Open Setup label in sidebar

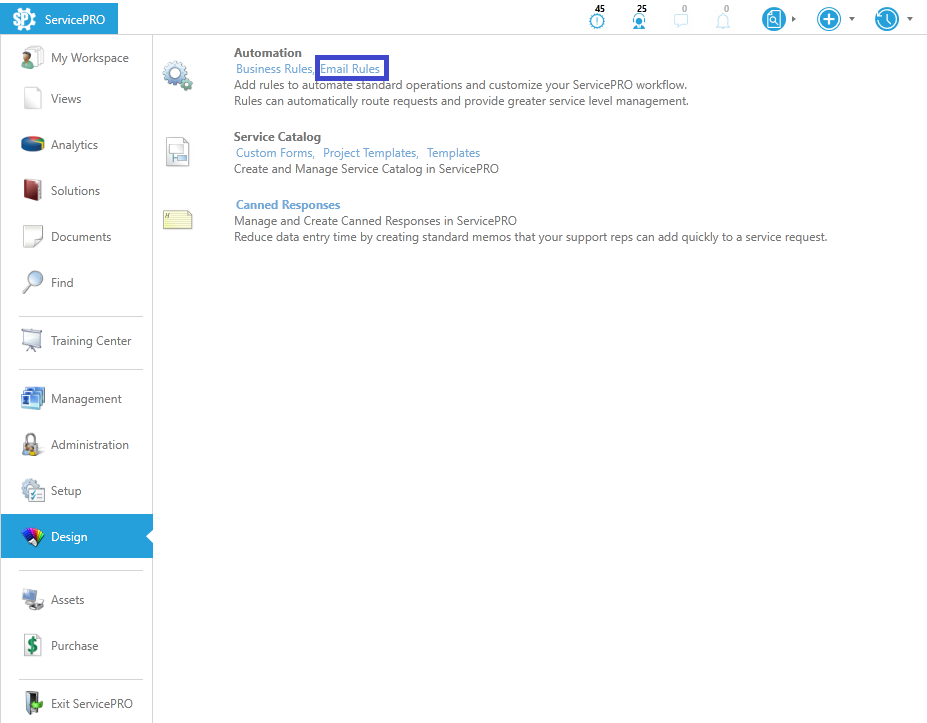[66, 491]
